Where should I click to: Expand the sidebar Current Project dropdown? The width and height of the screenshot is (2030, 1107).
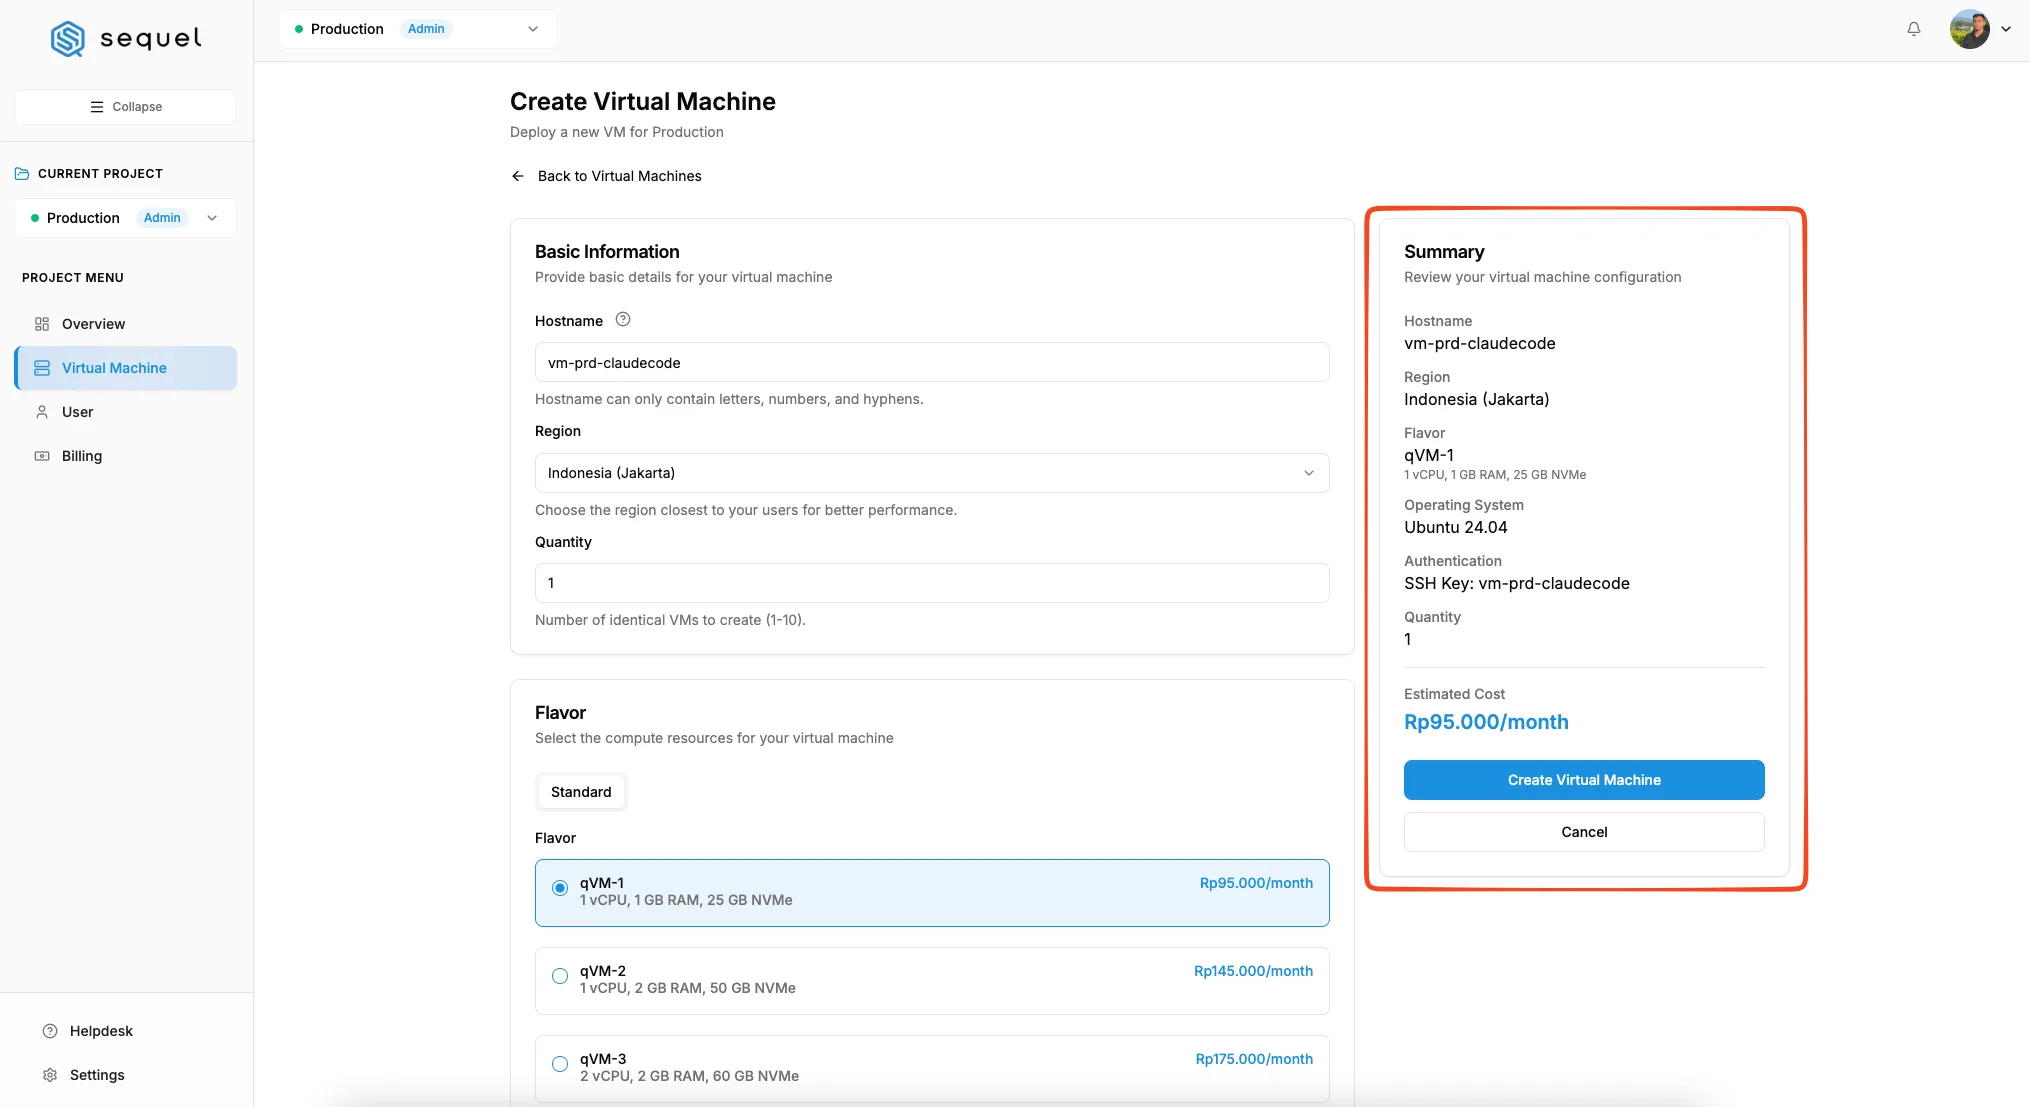coord(126,218)
